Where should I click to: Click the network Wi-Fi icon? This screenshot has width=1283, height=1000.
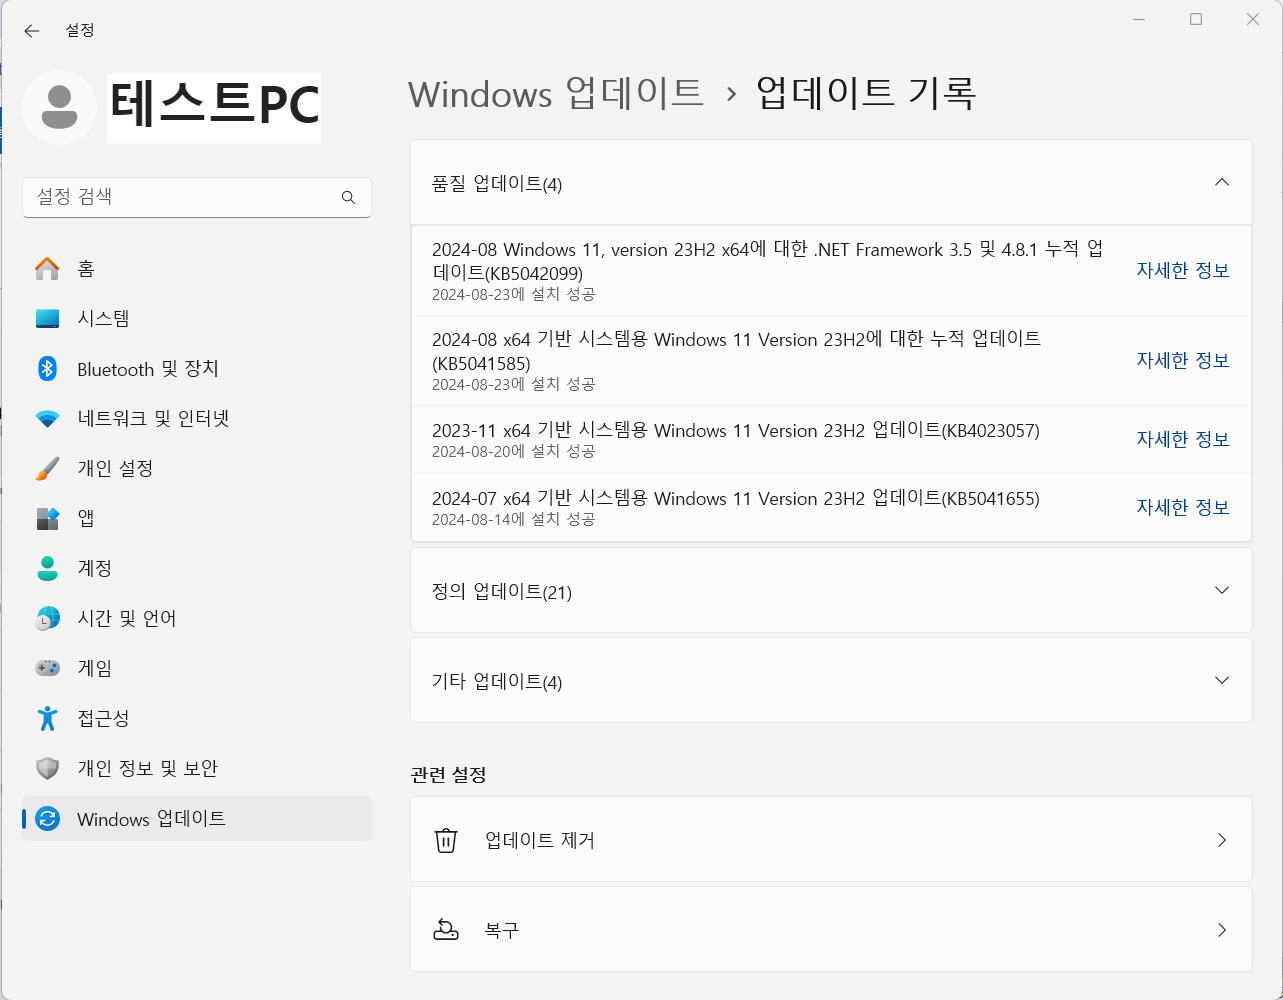[47, 419]
